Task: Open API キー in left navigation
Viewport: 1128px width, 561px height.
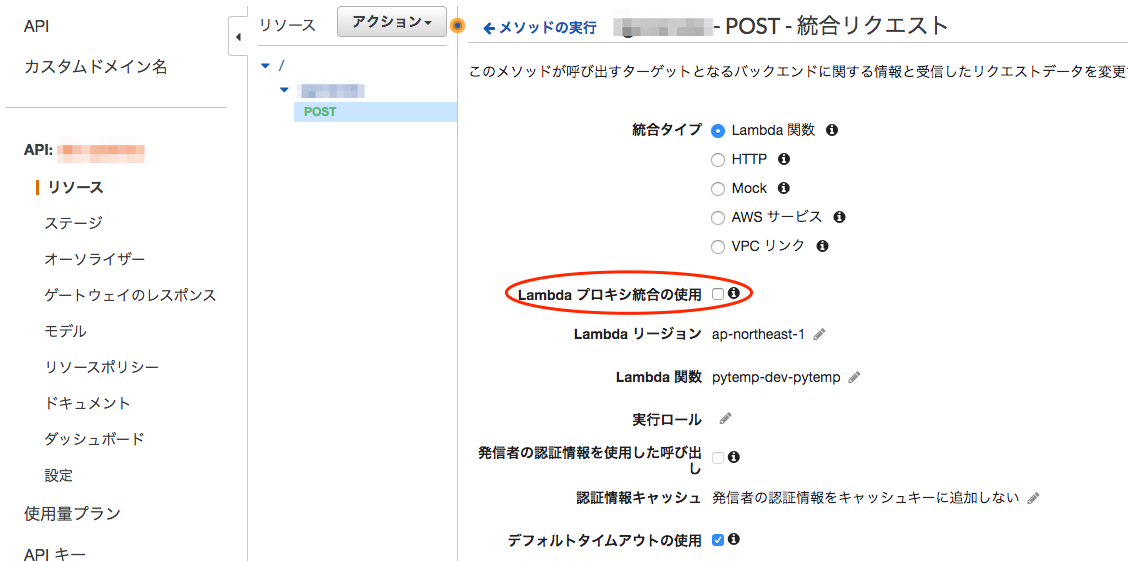Action: (x=55, y=553)
